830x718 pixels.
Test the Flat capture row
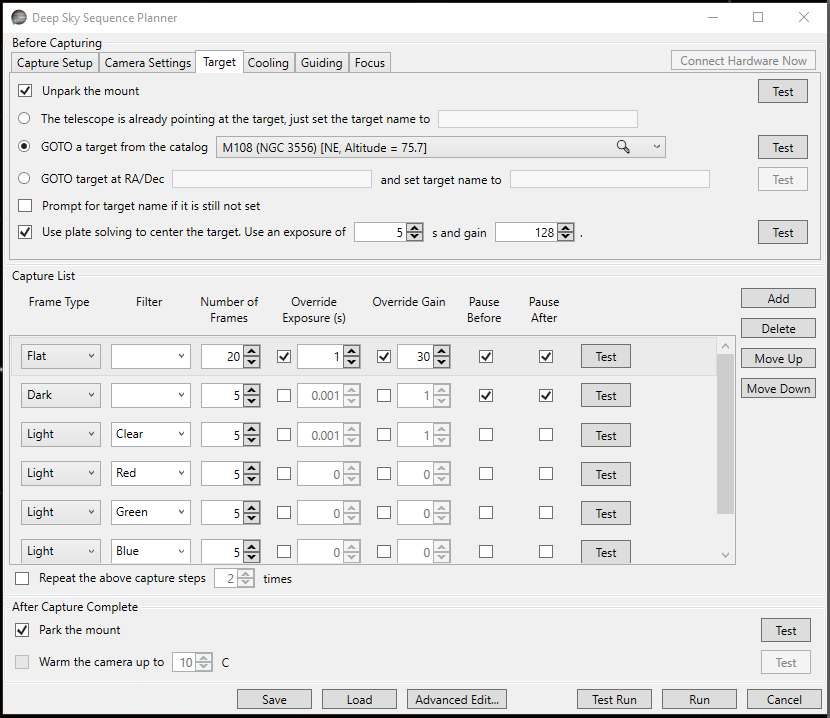(x=606, y=356)
